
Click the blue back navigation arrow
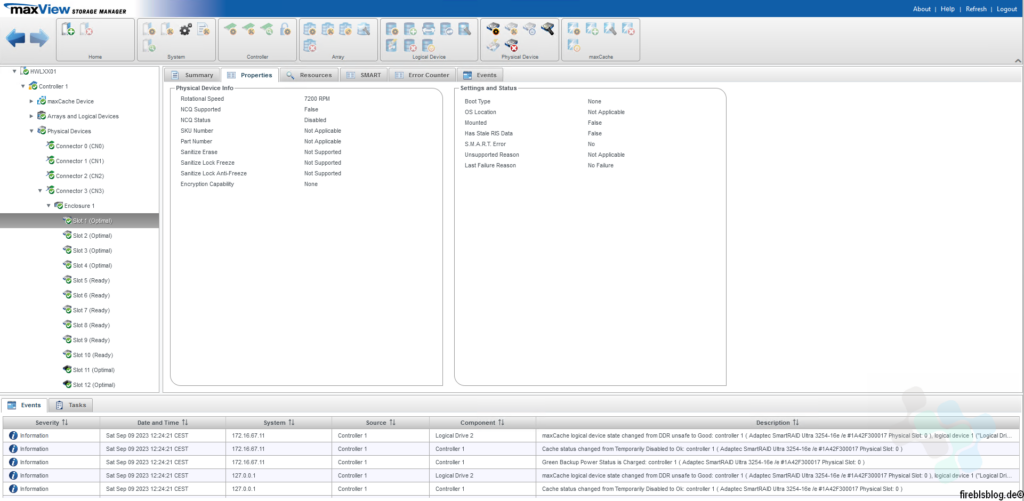(16, 38)
